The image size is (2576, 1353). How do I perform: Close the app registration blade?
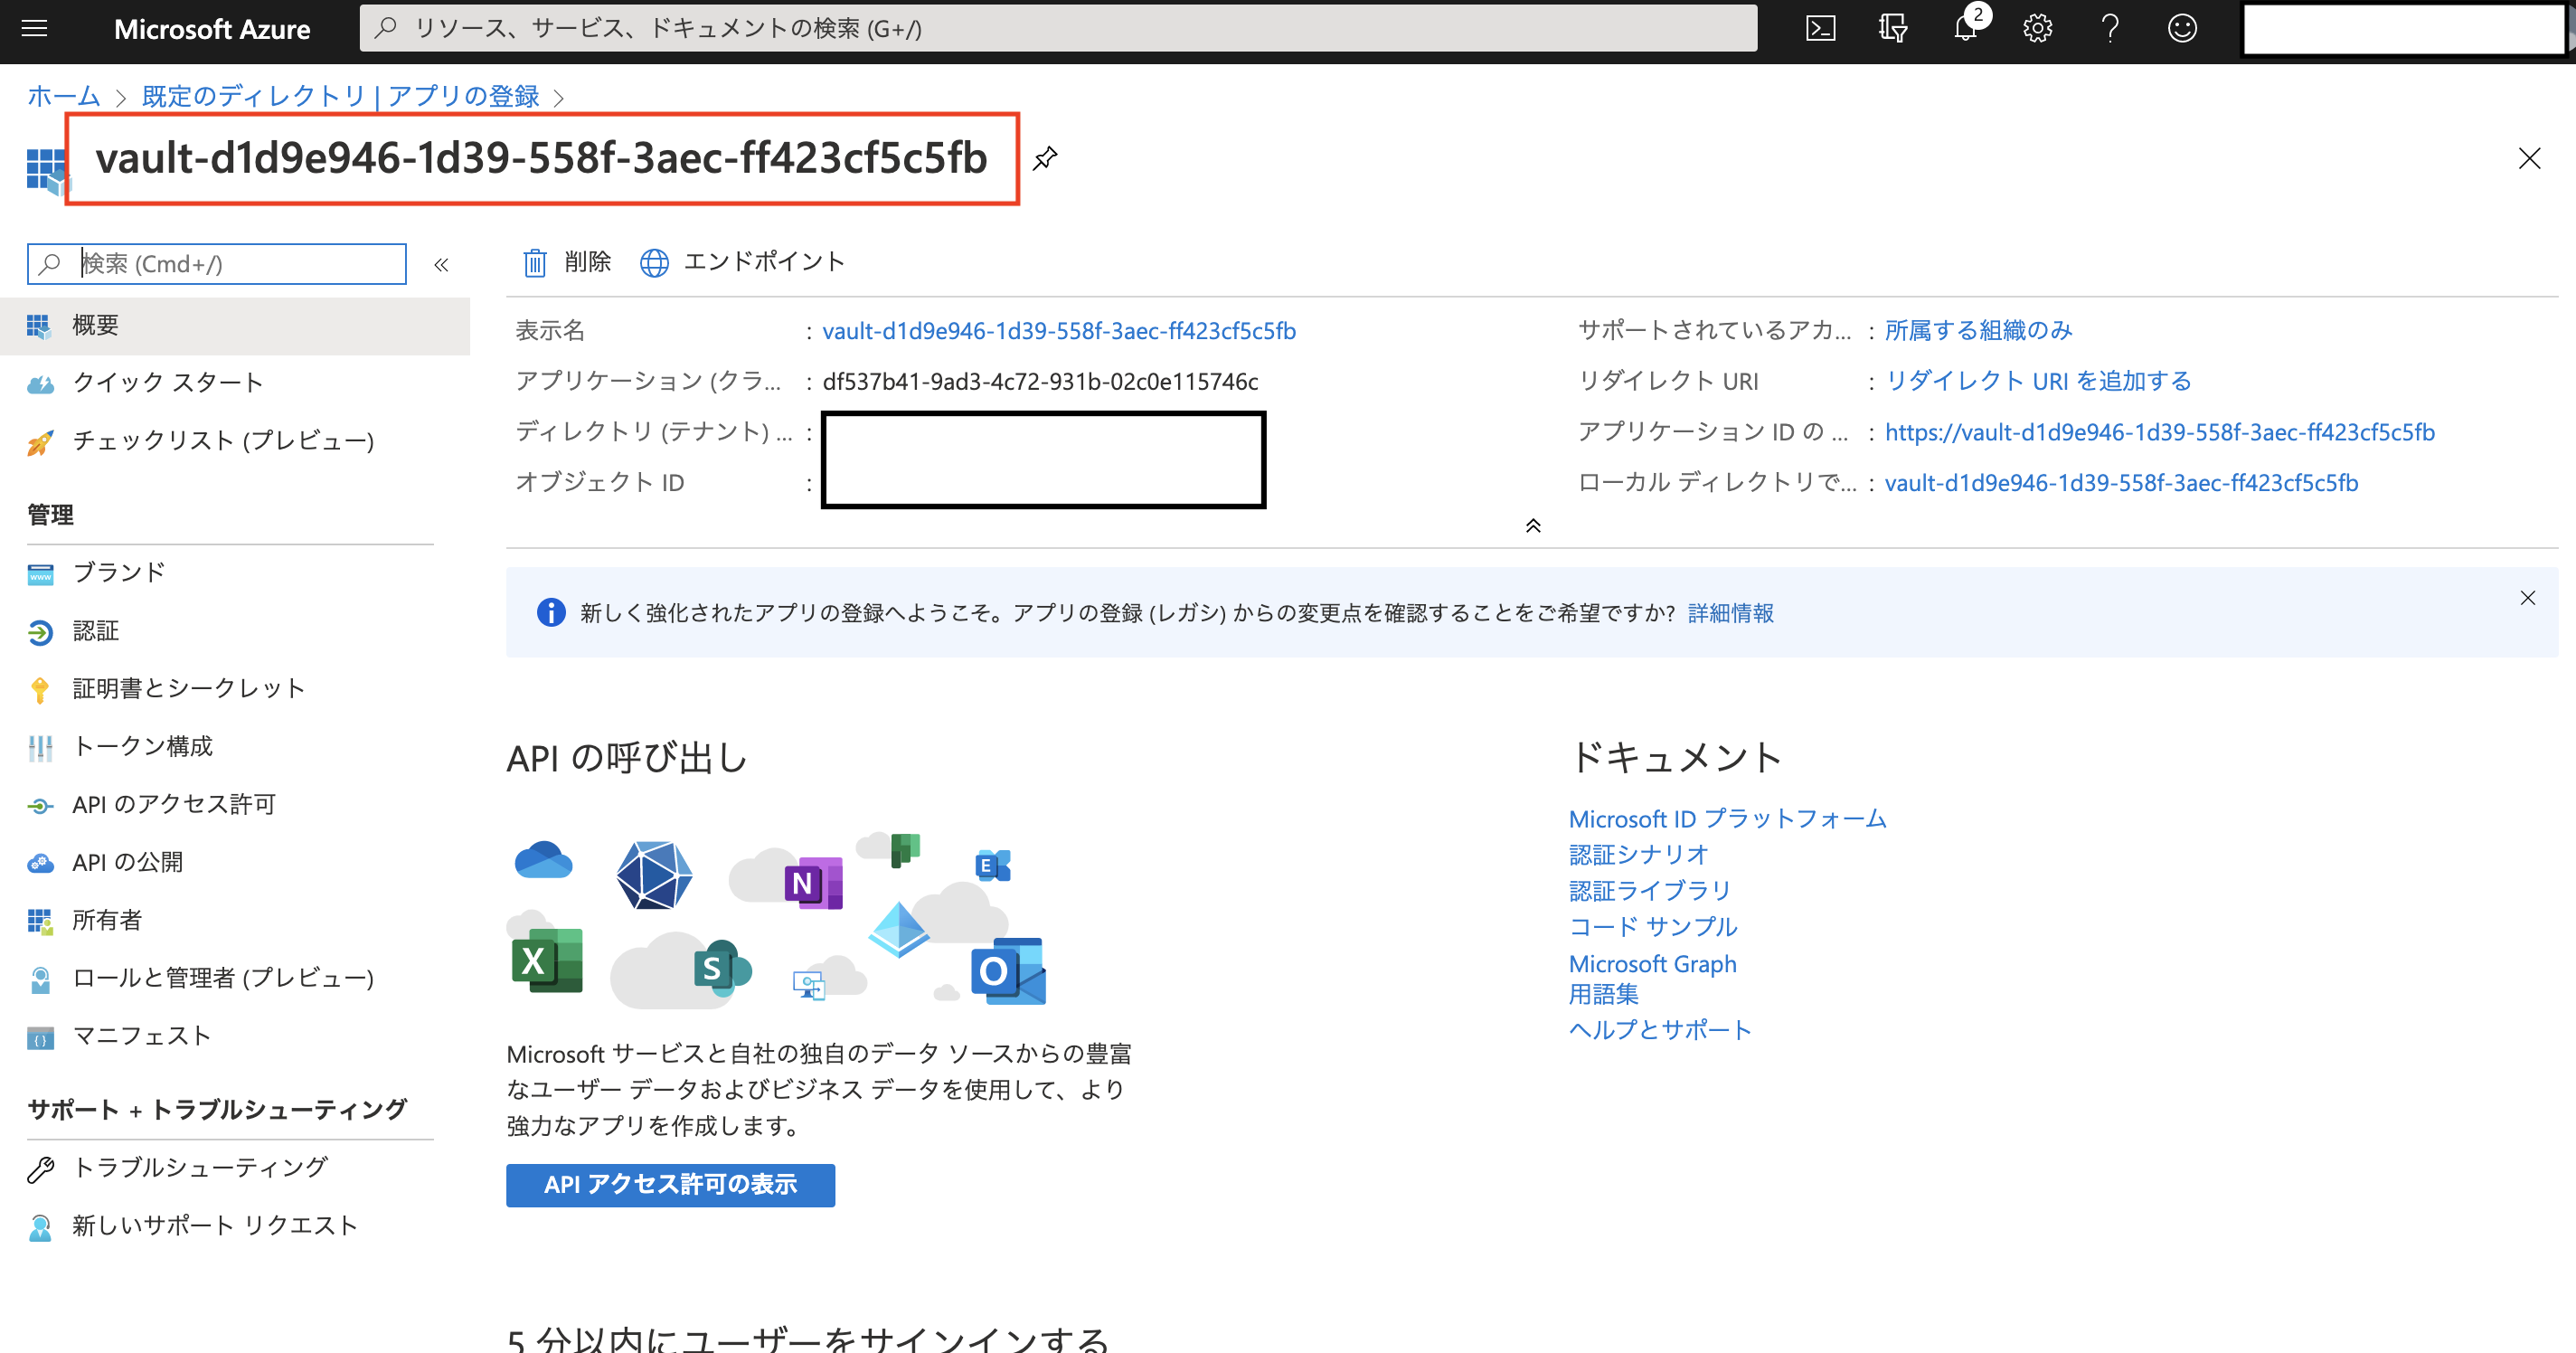coord(2530,158)
